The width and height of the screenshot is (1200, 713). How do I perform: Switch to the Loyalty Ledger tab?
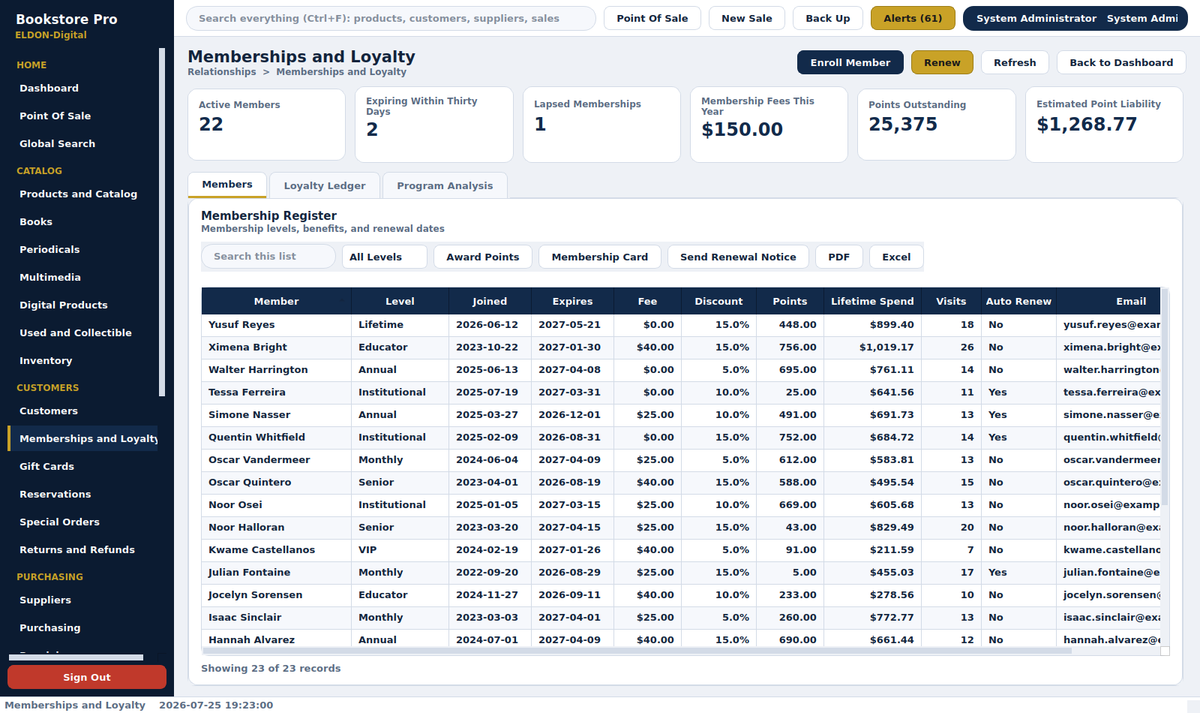pos(325,185)
